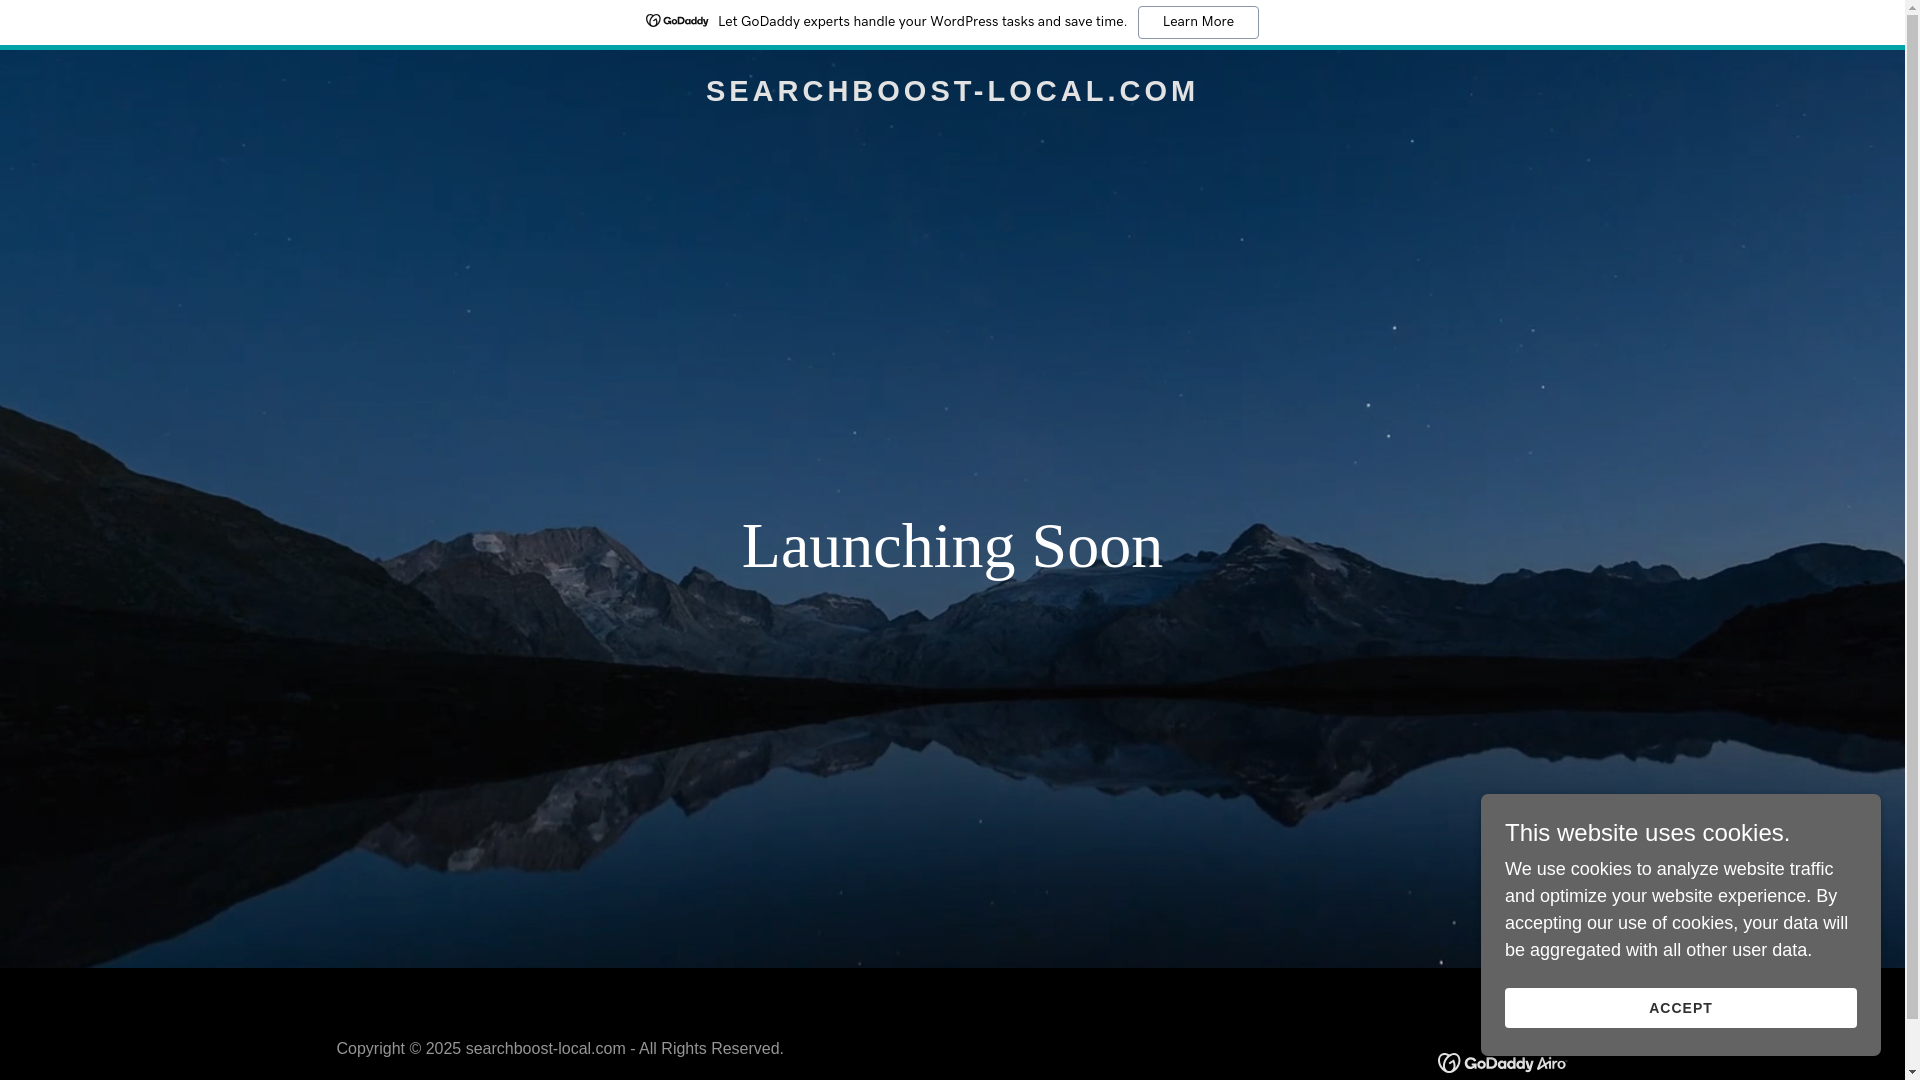Image resolution: width=1920 pixels, height=1080 pixels.
Task: Click the GoDaddy Airo logo in footer
Action: coord(1501,1063)
